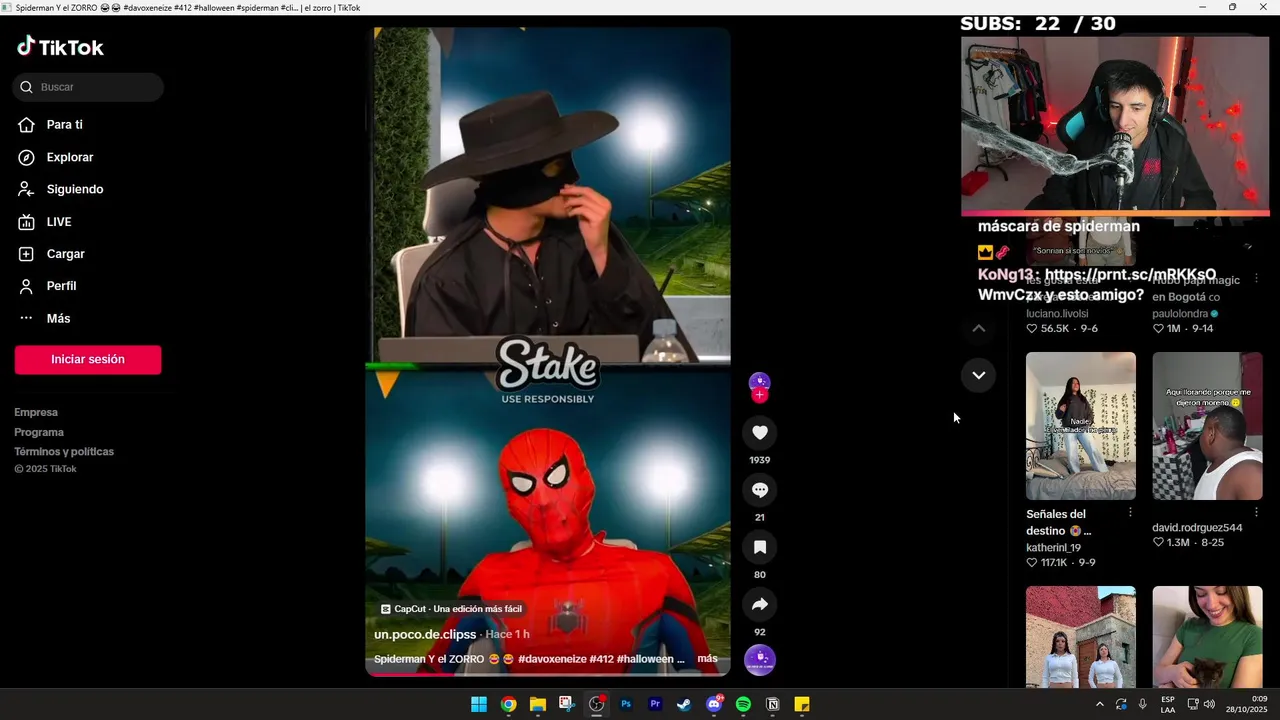Open un.poco.de.clipss profile
This screenshot has height=720, width=1280.
pos(425,634)
